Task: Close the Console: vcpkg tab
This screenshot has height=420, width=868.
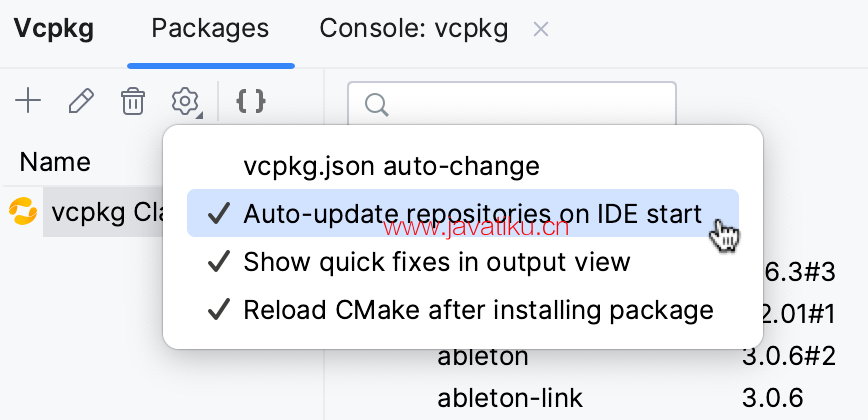Action: pos(540,29)
